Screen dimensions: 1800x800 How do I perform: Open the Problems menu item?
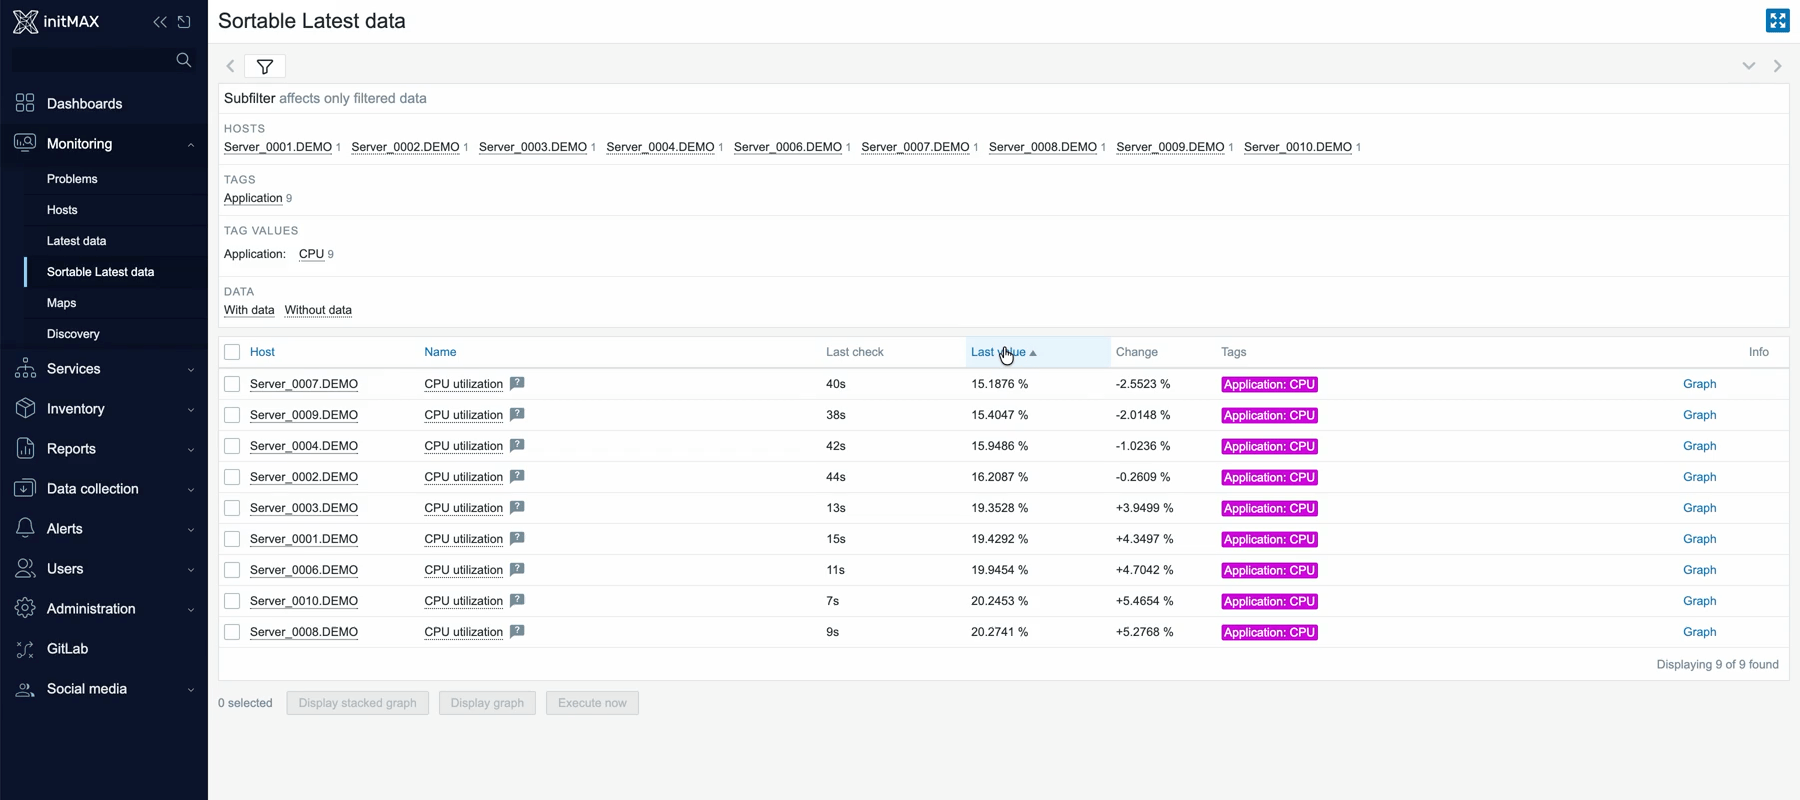72,179
